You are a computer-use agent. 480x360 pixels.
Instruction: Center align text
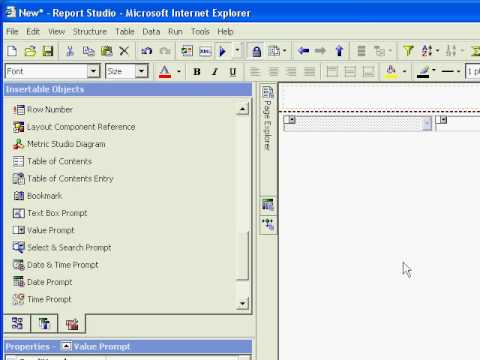tap(273, 71)
